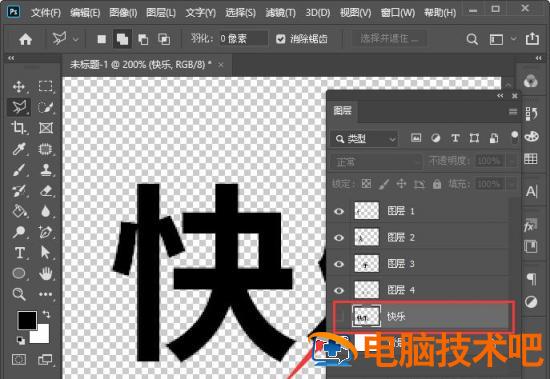
Task: Select the Hand tool
Action: (x=46, y=273)
